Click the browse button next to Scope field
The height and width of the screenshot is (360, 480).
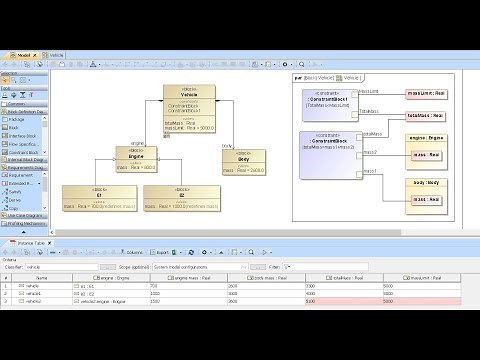tap(258, 267)
